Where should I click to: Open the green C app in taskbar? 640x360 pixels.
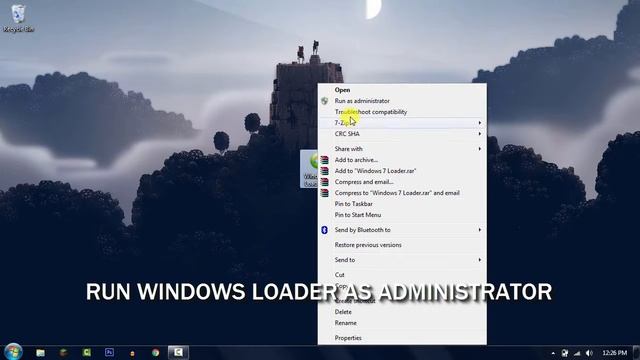[x=86, y=352]
